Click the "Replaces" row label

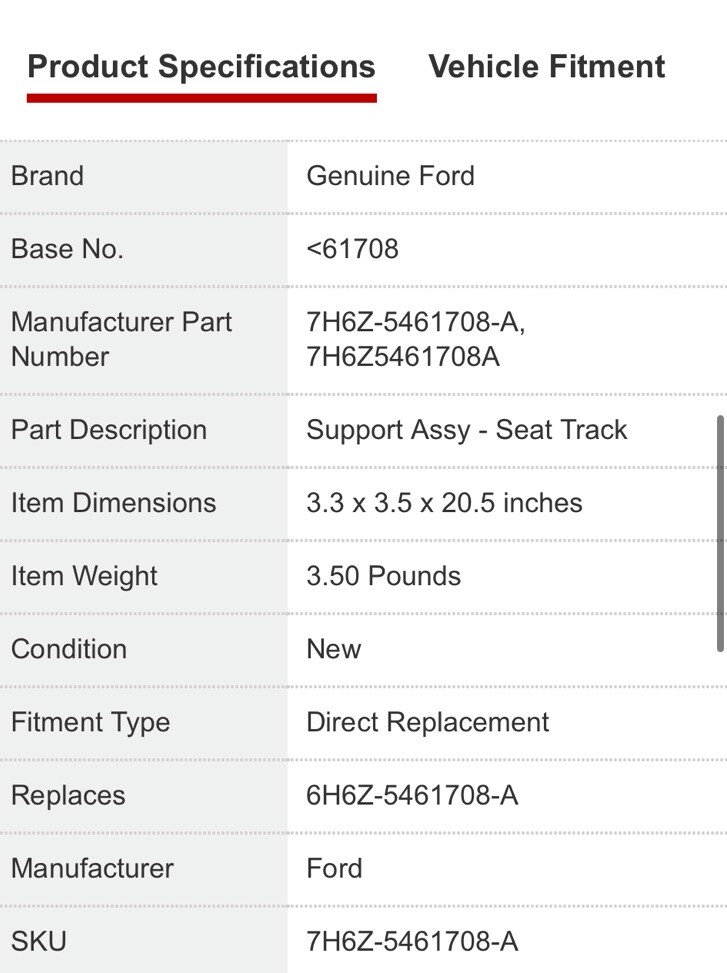coord(68,795)
